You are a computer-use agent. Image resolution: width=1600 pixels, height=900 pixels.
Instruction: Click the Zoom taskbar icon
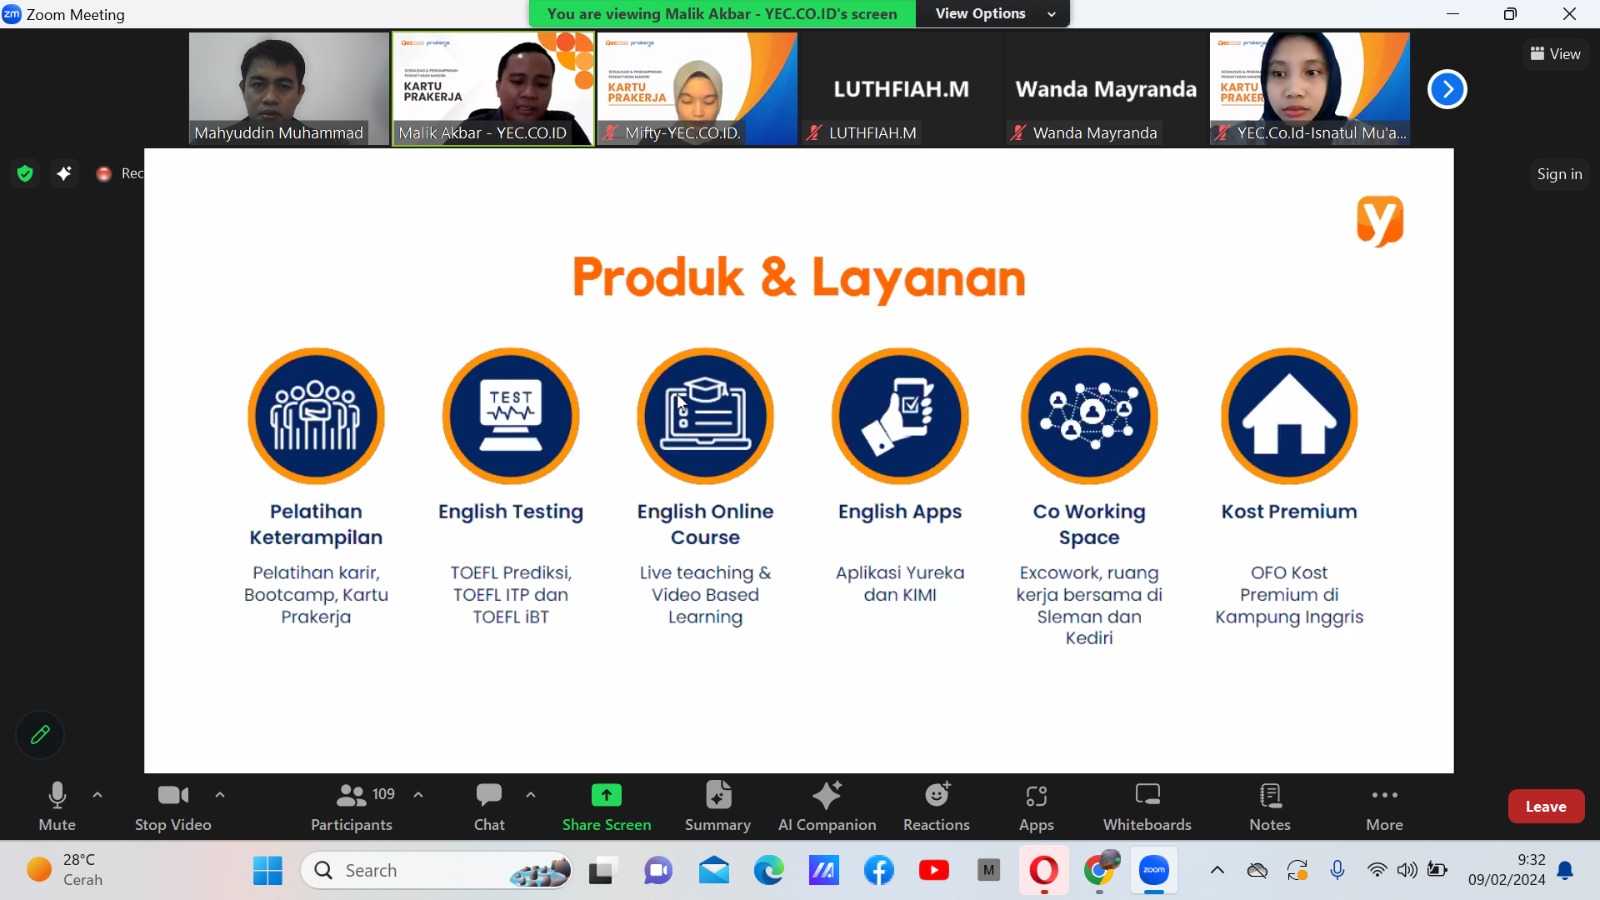click(x=1154, y=871)
